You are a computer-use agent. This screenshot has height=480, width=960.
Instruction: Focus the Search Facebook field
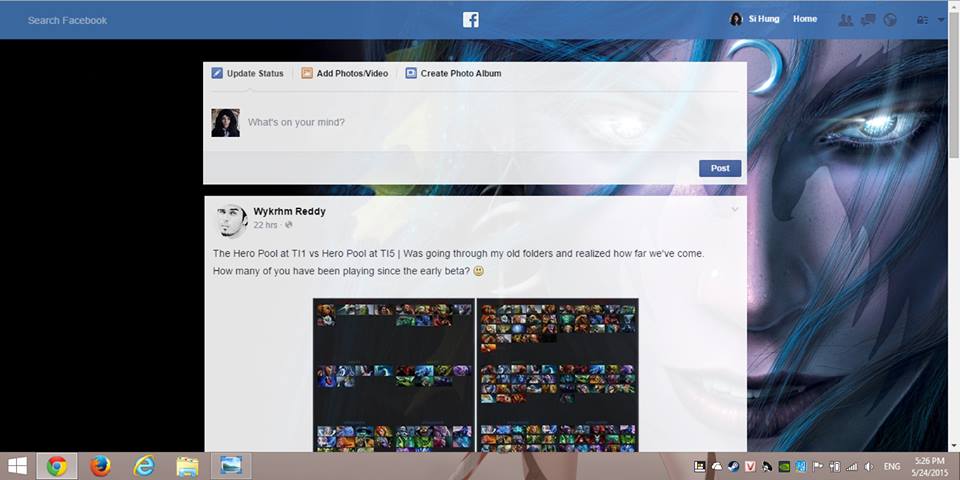coord(67,20)
